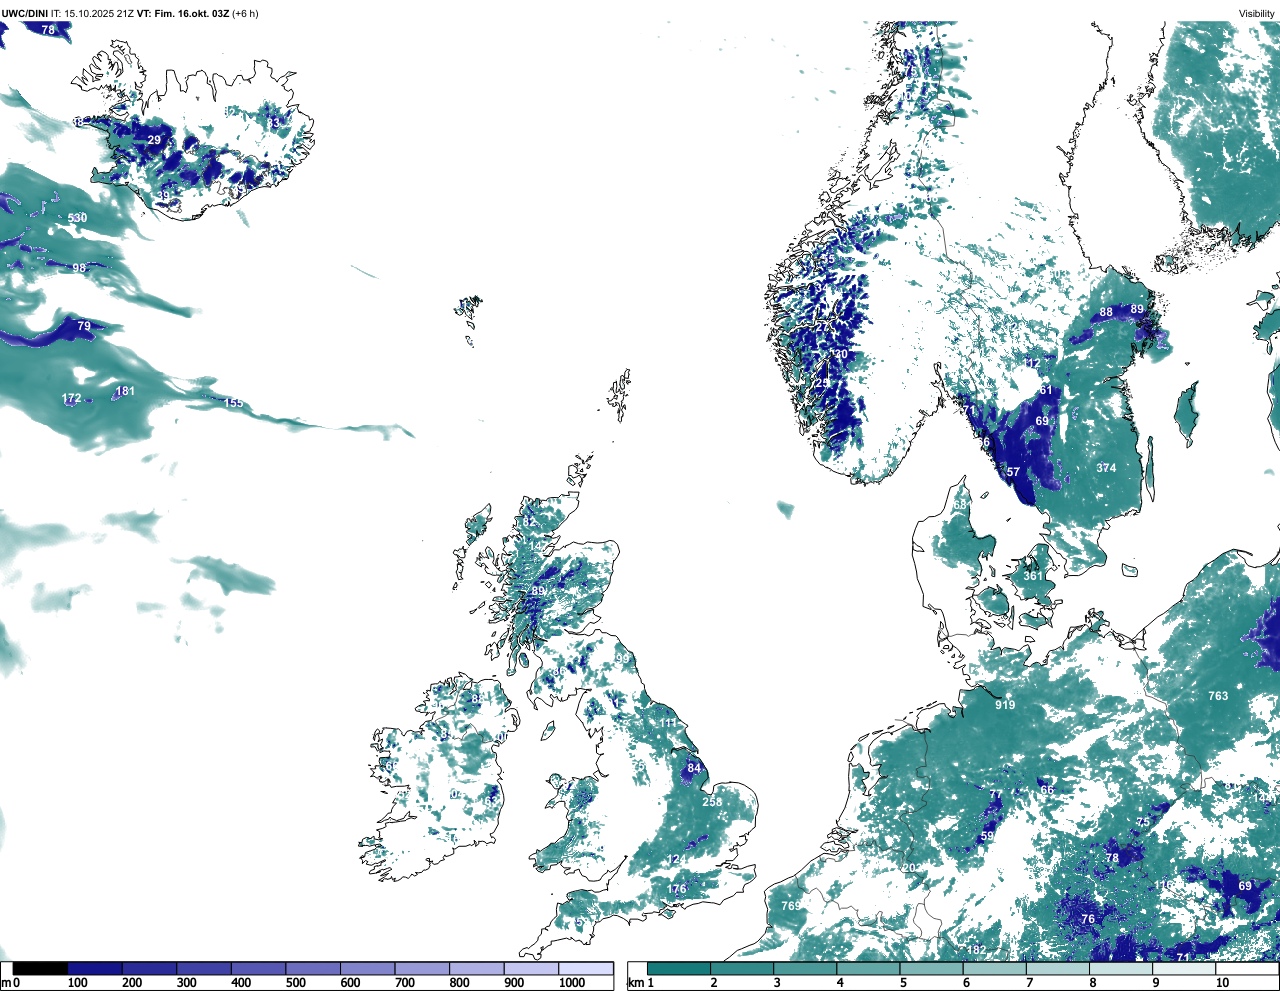Click the '98' value in the Atlantic
This screenshot has height=991, width=1280.
[x=79, y=268]
